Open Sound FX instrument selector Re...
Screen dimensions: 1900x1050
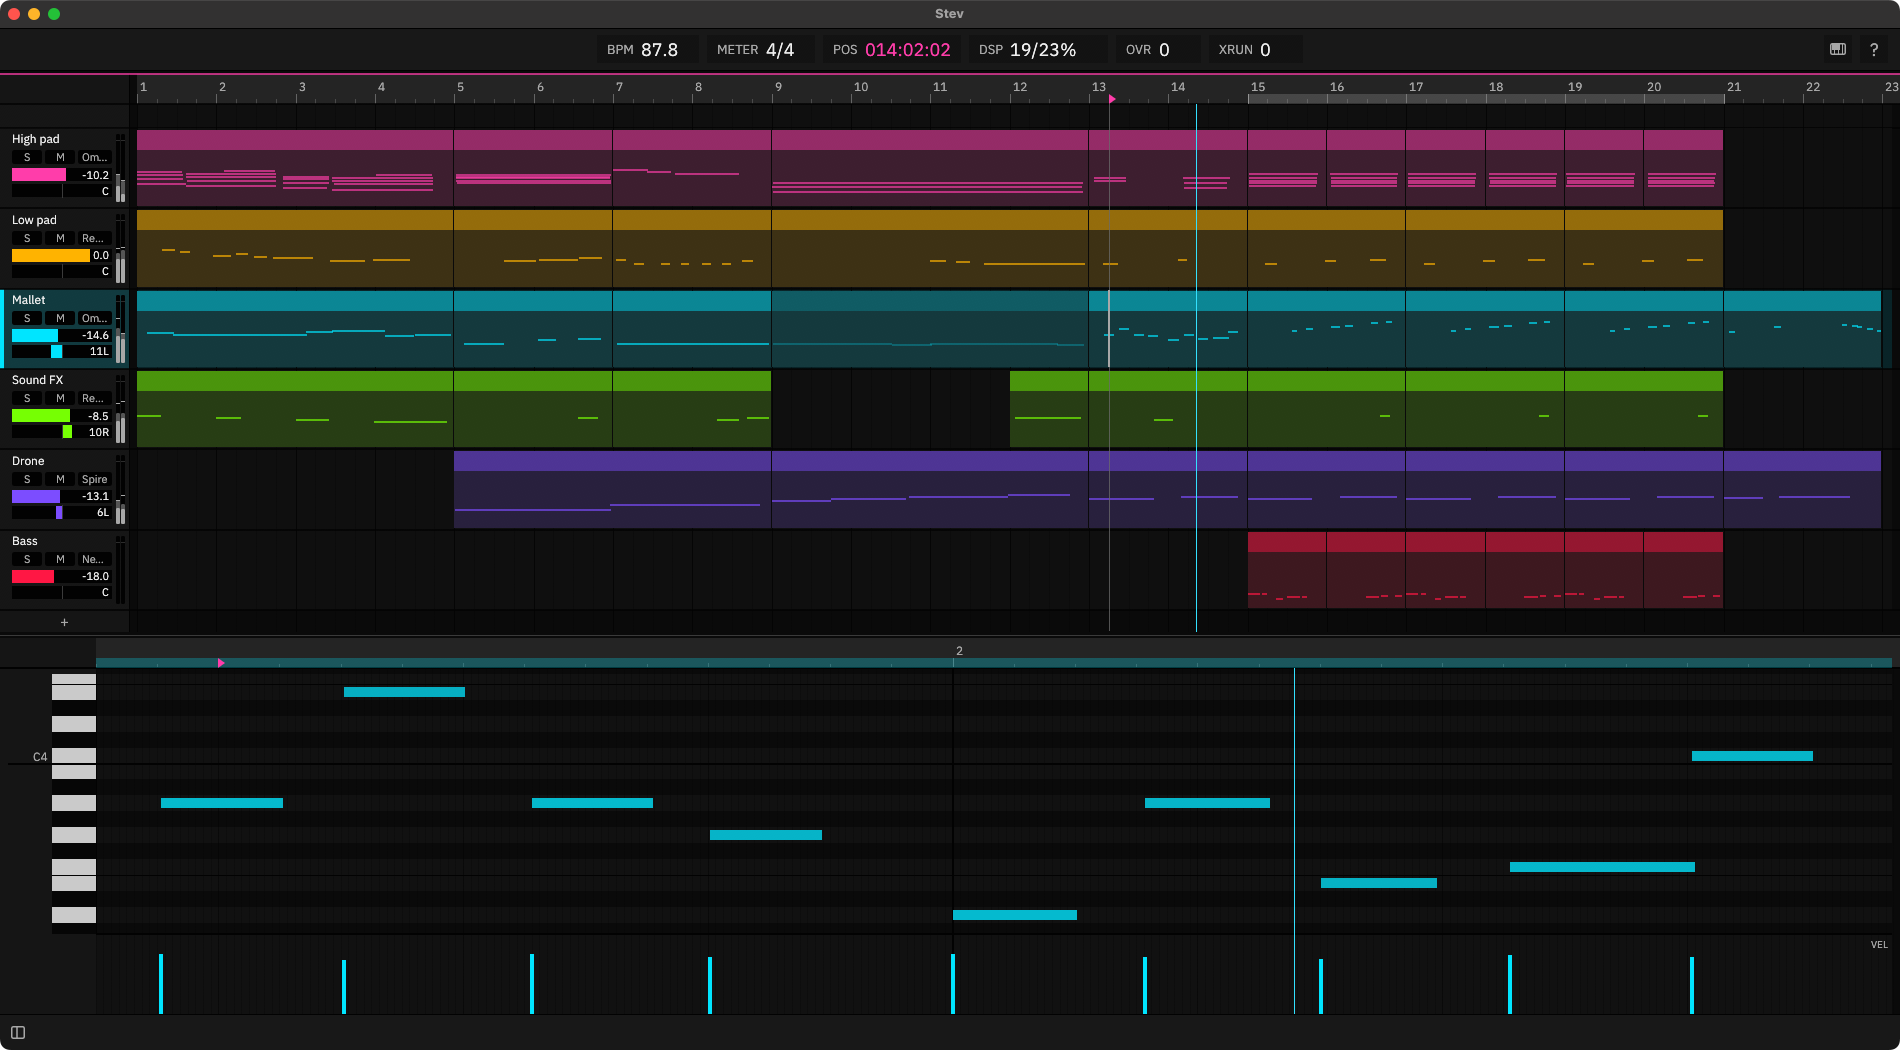pos(94,398)
